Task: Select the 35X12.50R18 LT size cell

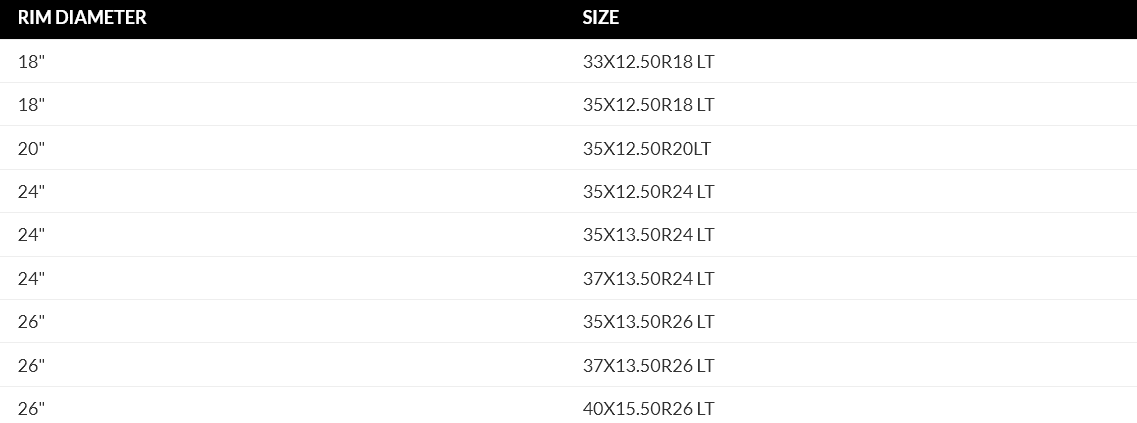Action: point(648,105)
